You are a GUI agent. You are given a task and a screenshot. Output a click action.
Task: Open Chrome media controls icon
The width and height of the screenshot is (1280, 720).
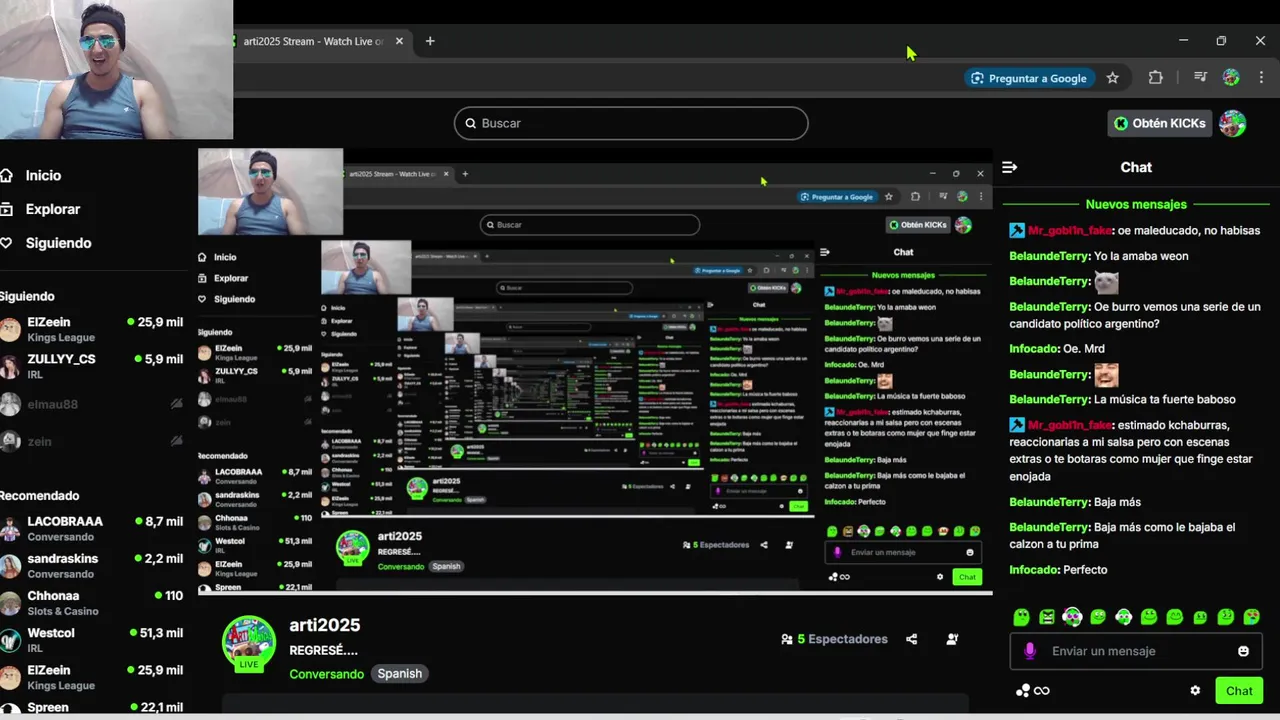1200,78
